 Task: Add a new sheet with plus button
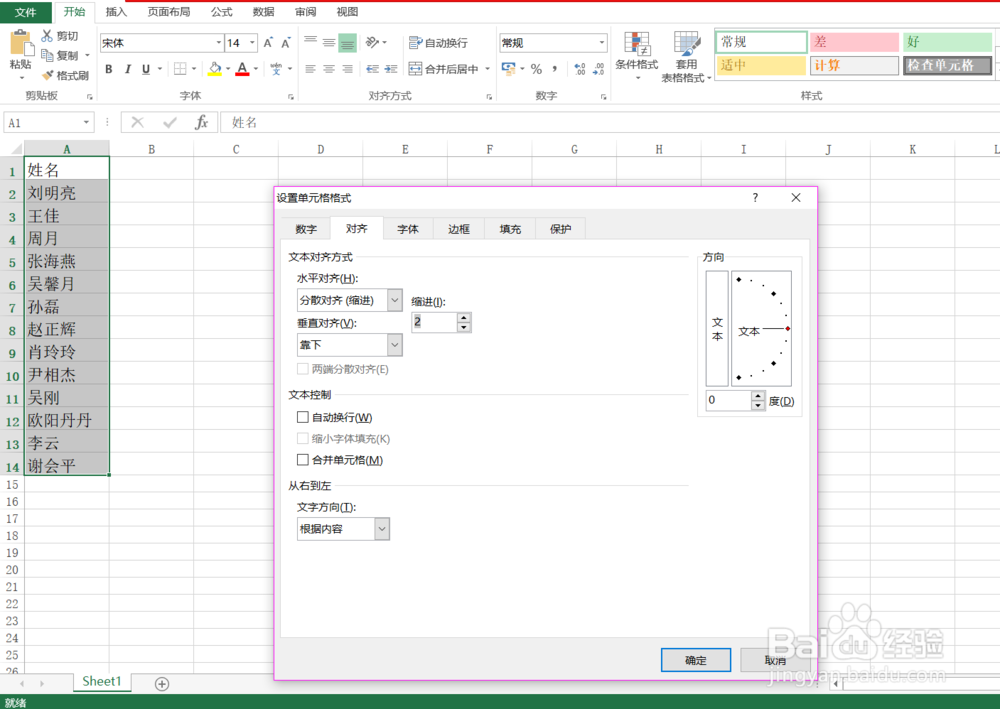[162, 683]
